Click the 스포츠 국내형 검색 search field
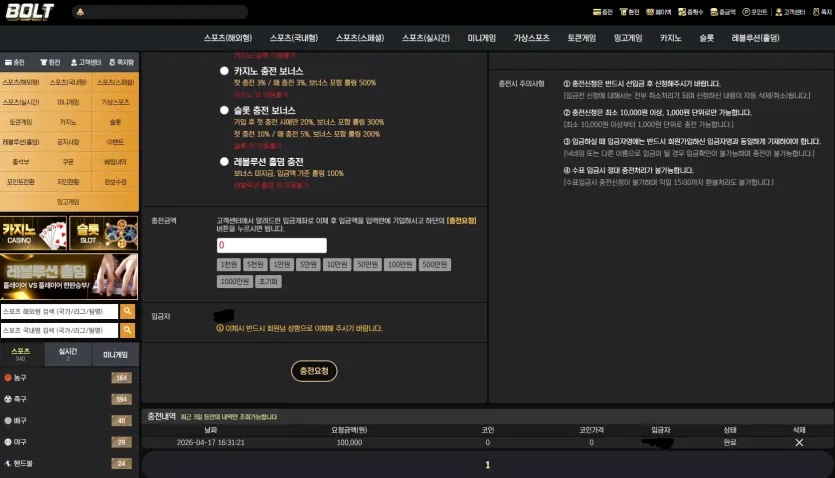 coord(59,331)
